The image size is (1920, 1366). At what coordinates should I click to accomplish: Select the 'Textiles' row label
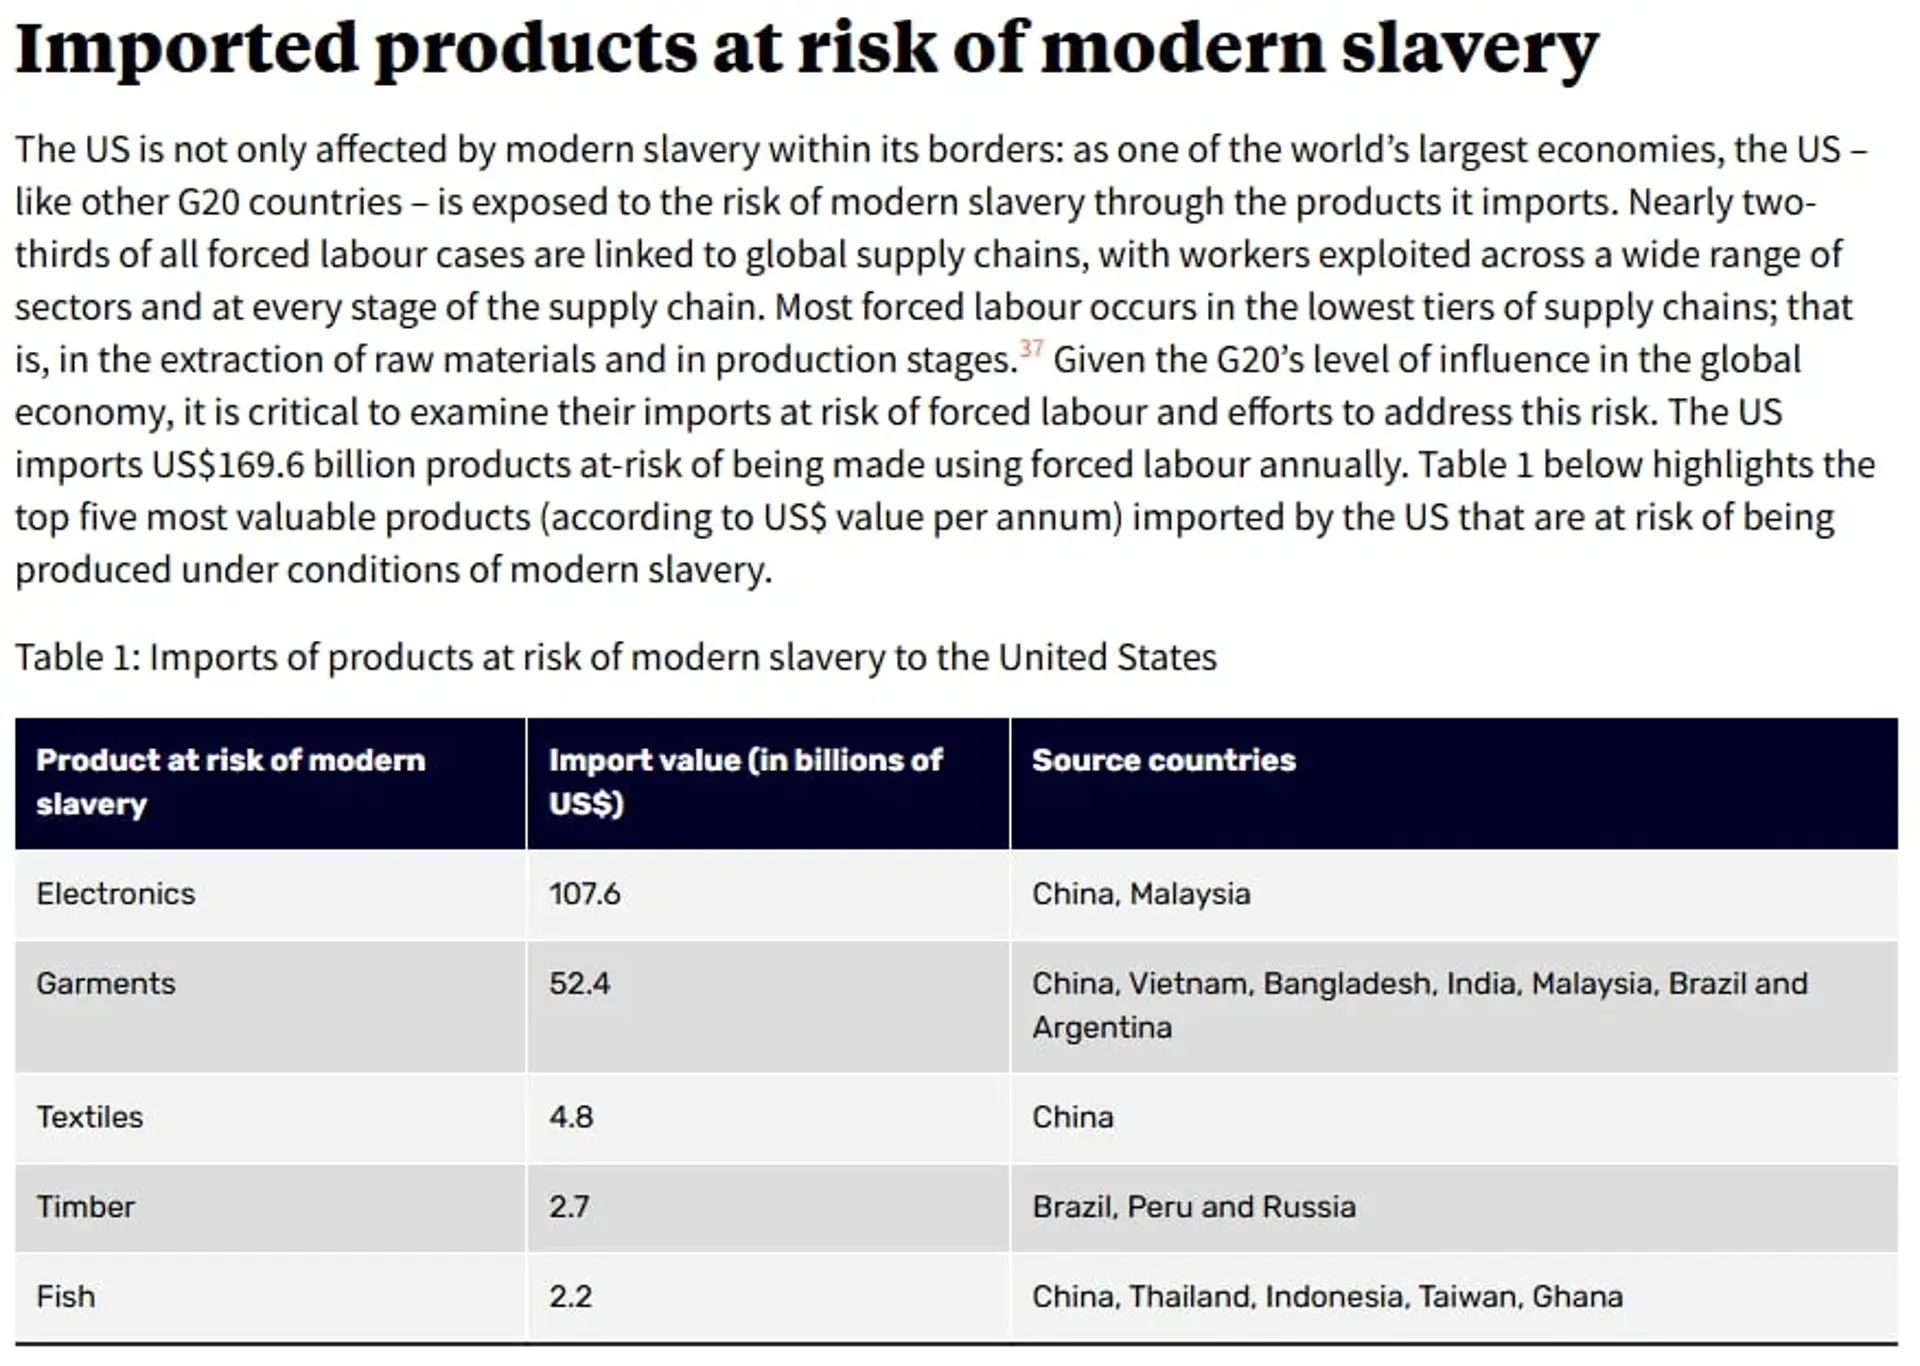click(270, 1118)
